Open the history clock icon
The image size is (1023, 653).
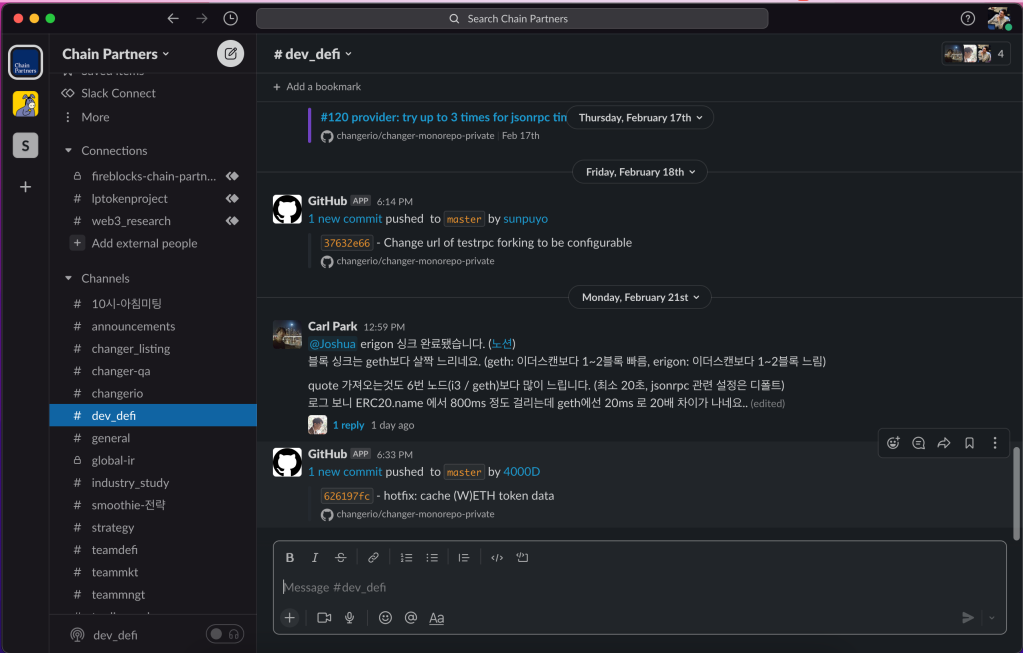pos(230,18)
